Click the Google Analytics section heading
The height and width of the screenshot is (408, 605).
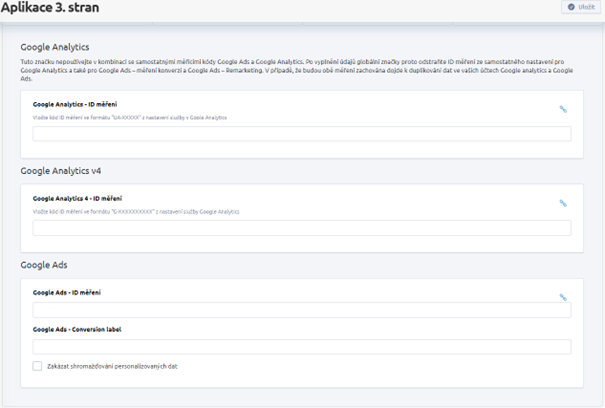[55, 47]
